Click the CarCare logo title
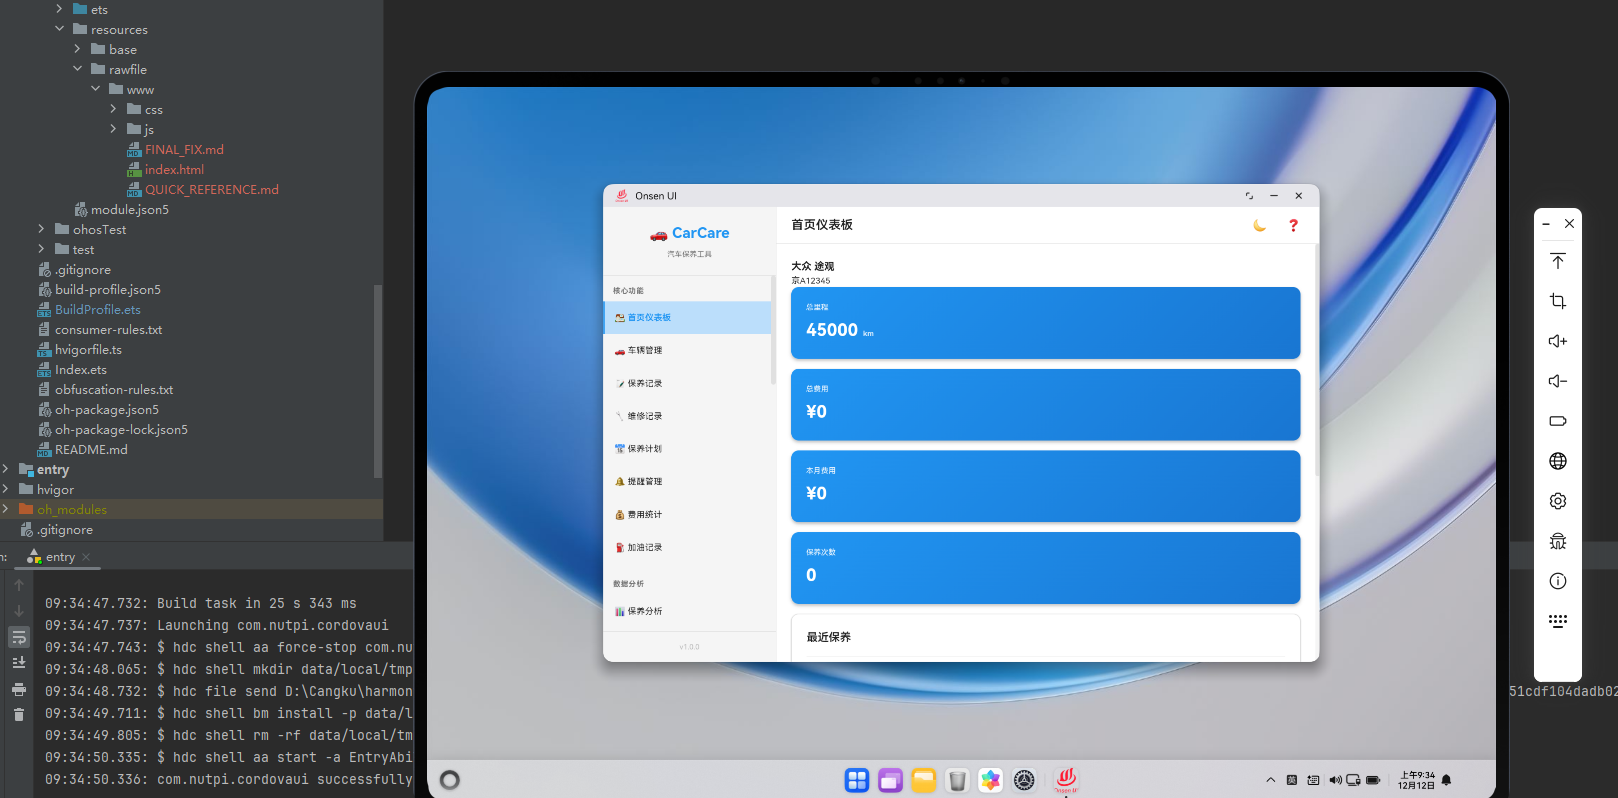Image resolution: width=1618 pixels, height=798 pixels. tap(690, 233)
